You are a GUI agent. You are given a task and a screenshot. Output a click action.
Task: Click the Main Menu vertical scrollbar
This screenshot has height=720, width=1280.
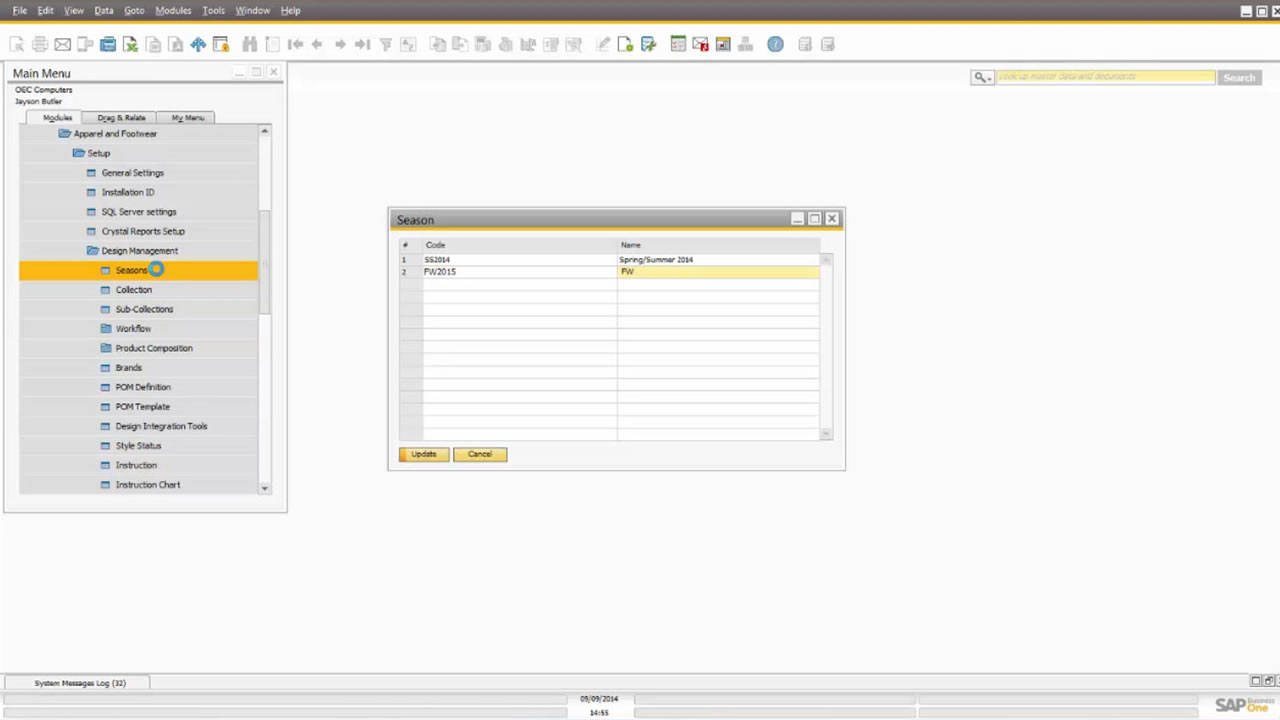(264, 260)
